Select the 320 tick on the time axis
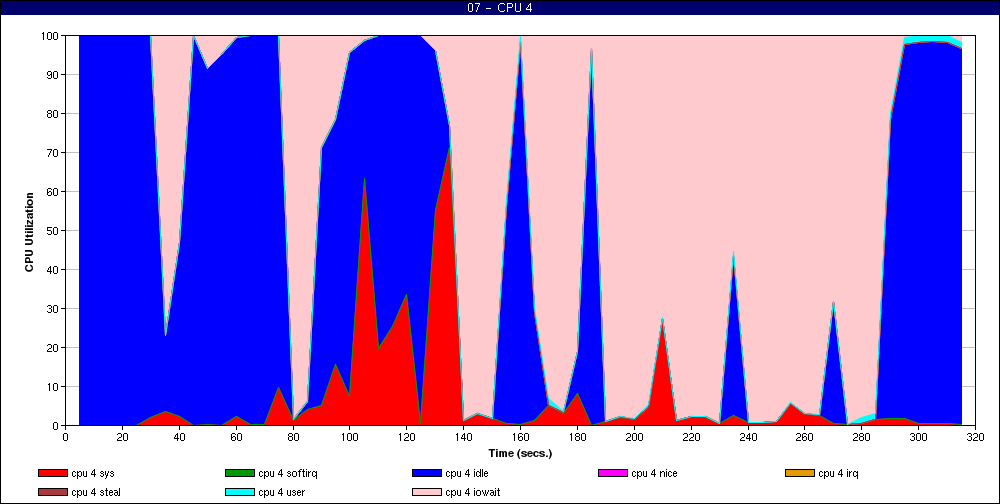Image resolution: width=1000 pixels, height=504 pixels. click(975, 436)
